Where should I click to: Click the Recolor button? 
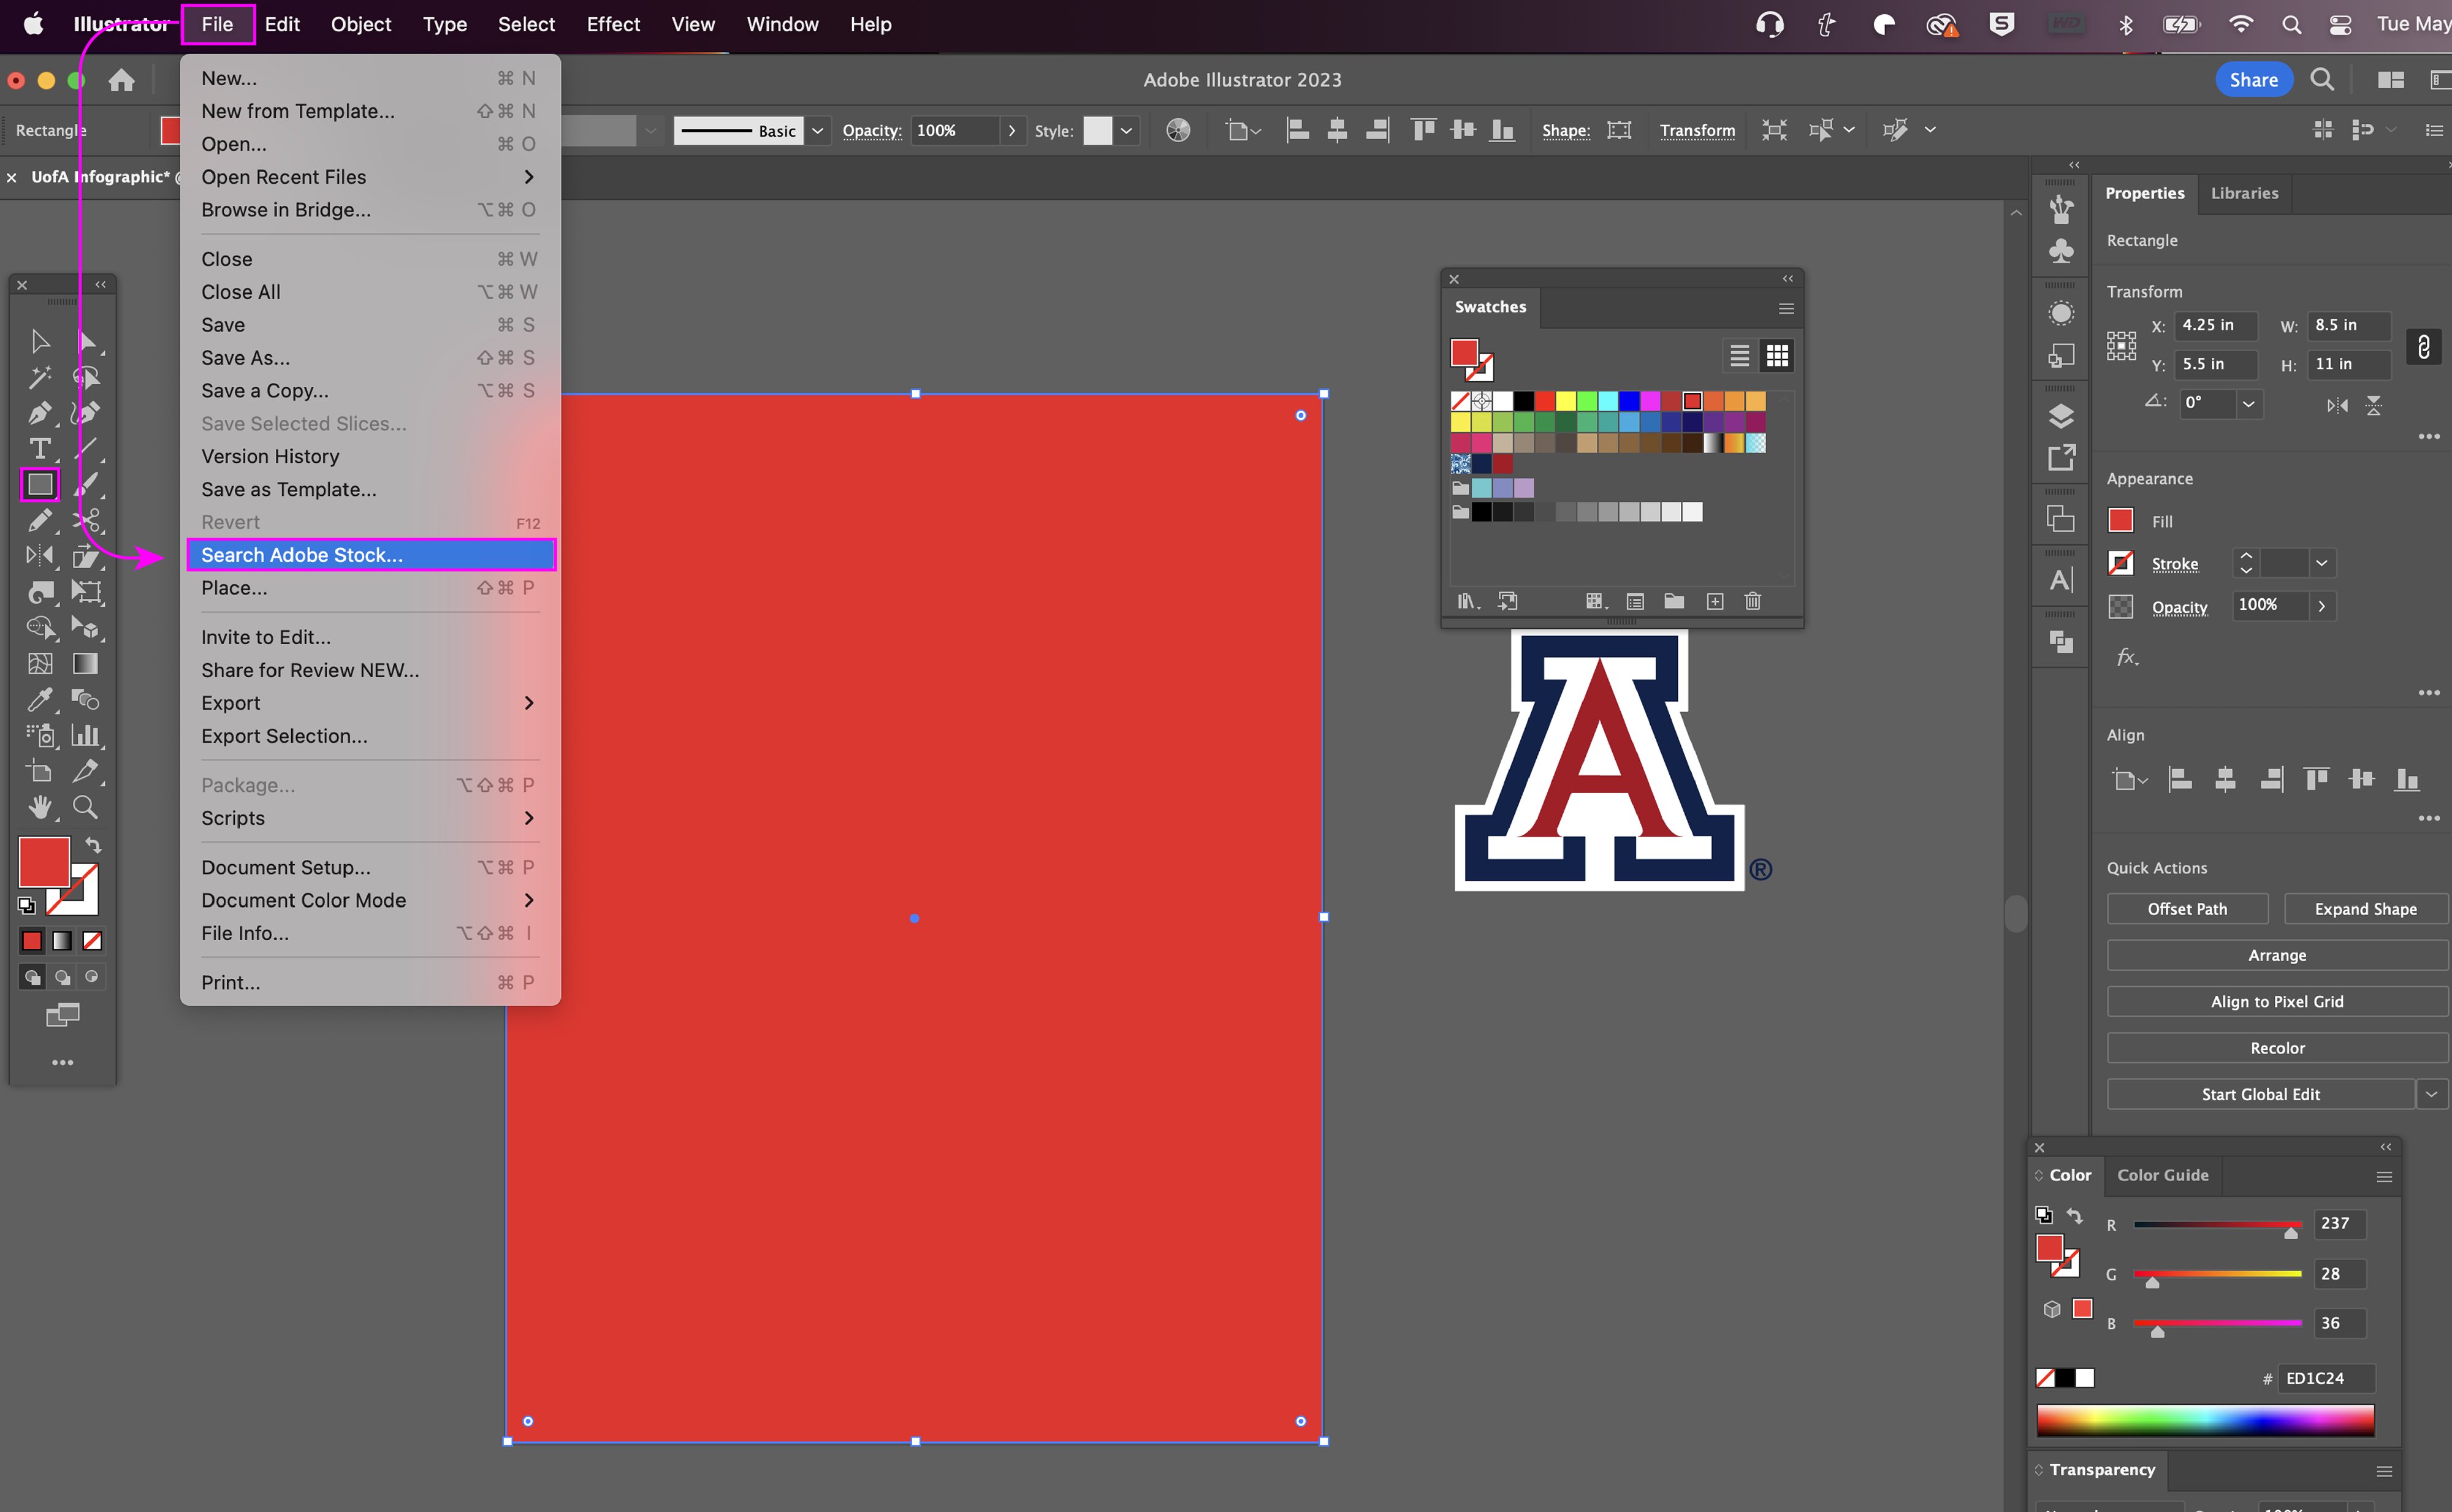(2276, 1047)
